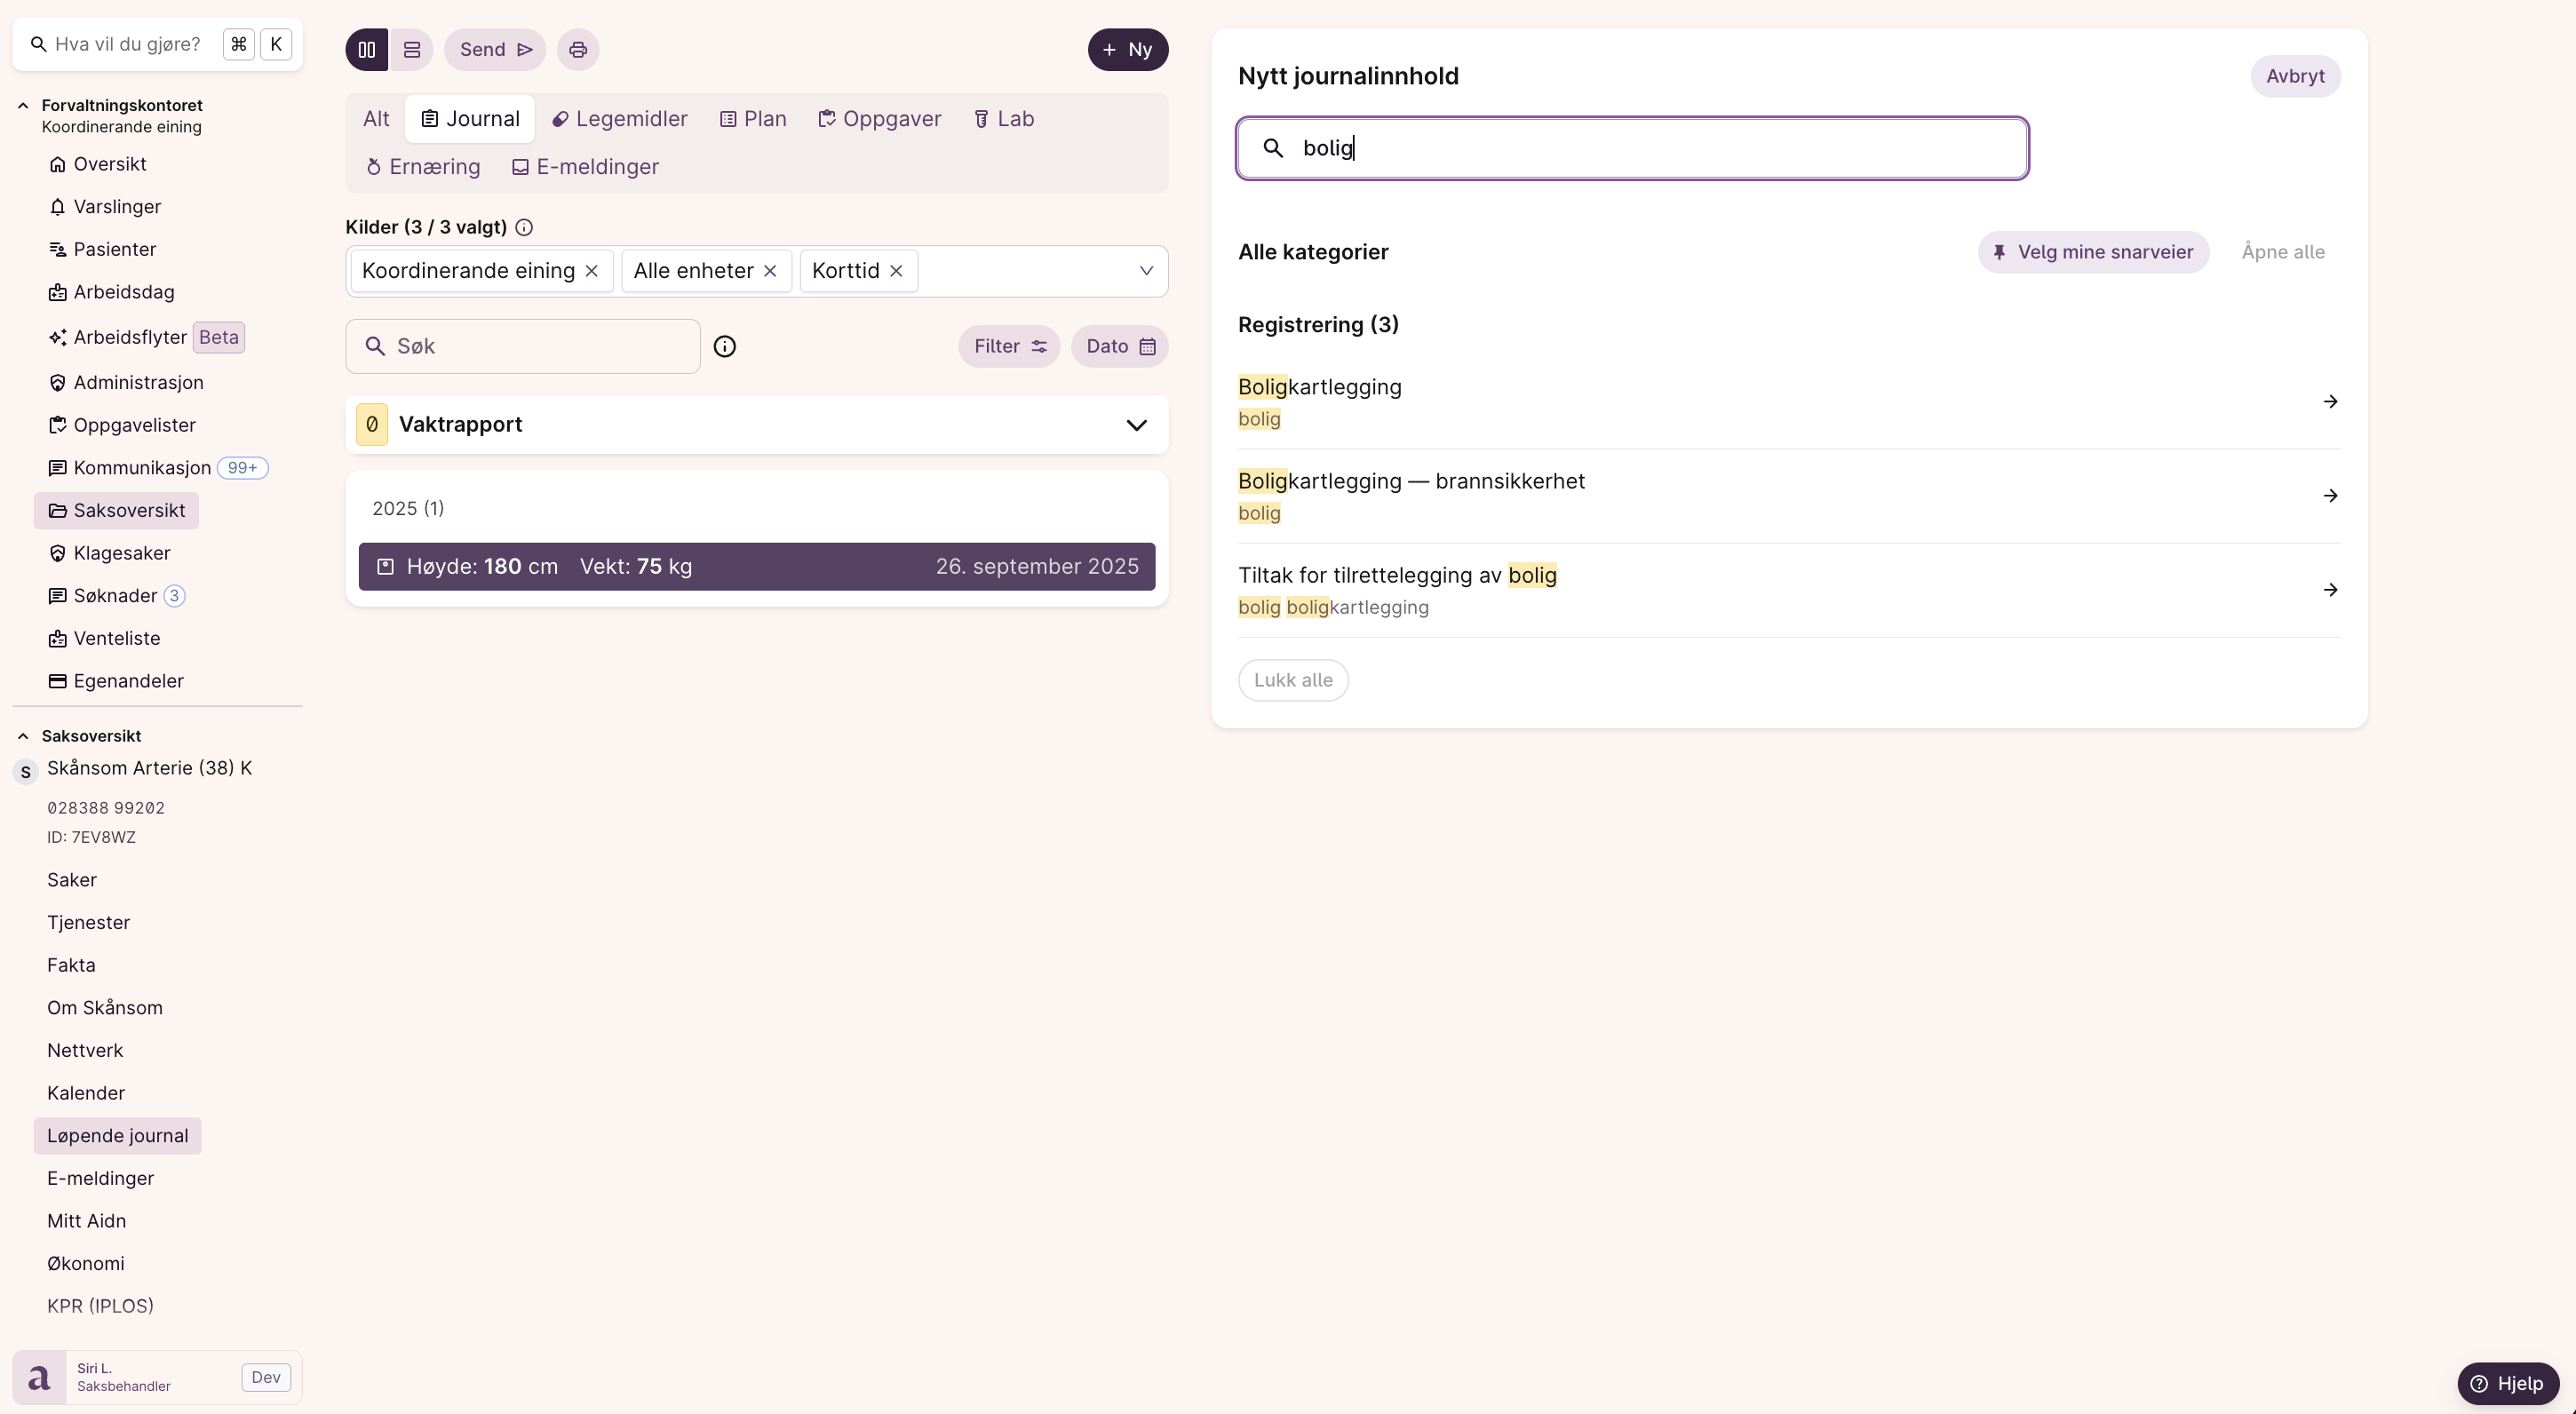Remove the Alle enheter source tag
The width and height of the screenshot is (2576, 1414).
click(770, 271)
